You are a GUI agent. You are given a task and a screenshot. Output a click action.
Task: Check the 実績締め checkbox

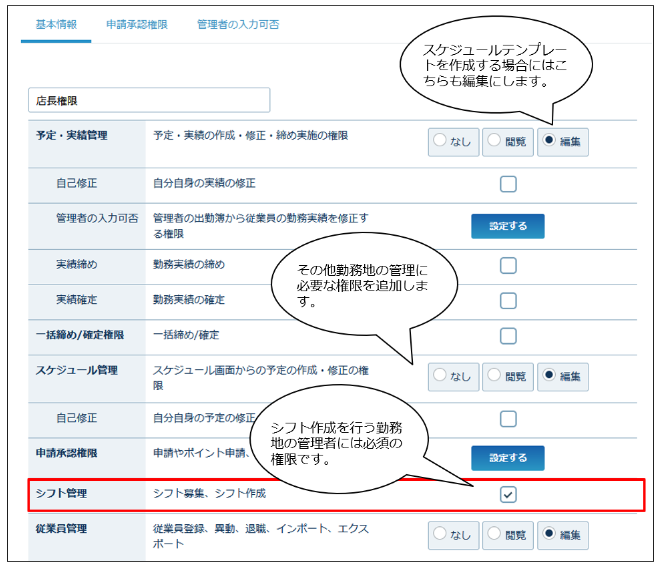tap(508, 266)
